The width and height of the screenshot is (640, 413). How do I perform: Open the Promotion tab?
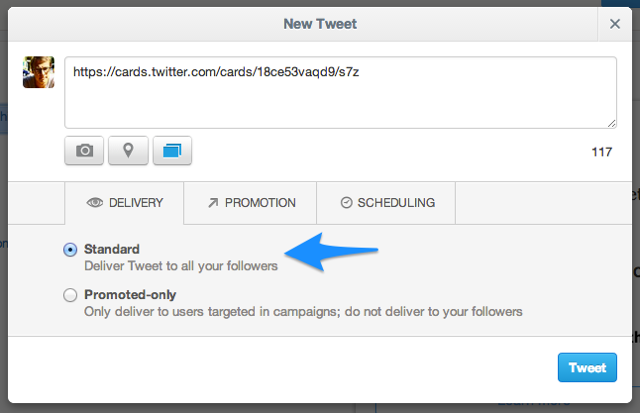tap(250, 203)
